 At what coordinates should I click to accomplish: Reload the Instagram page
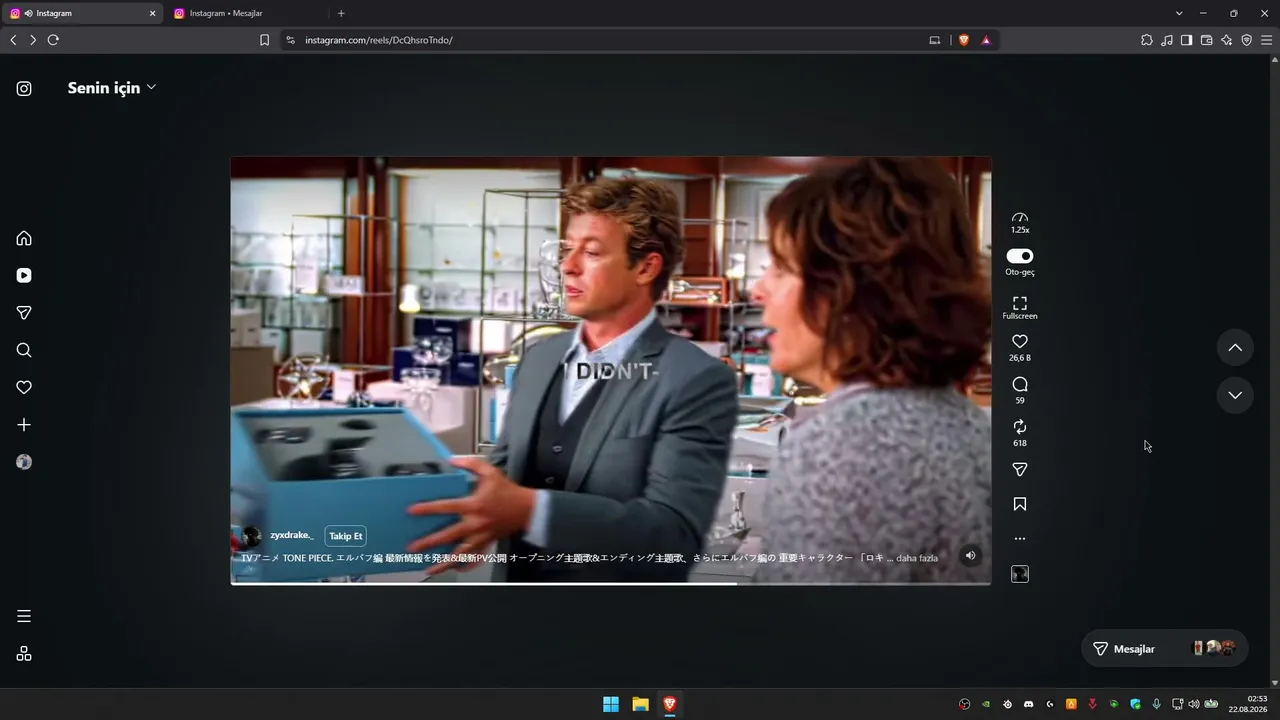pos(53,40)
